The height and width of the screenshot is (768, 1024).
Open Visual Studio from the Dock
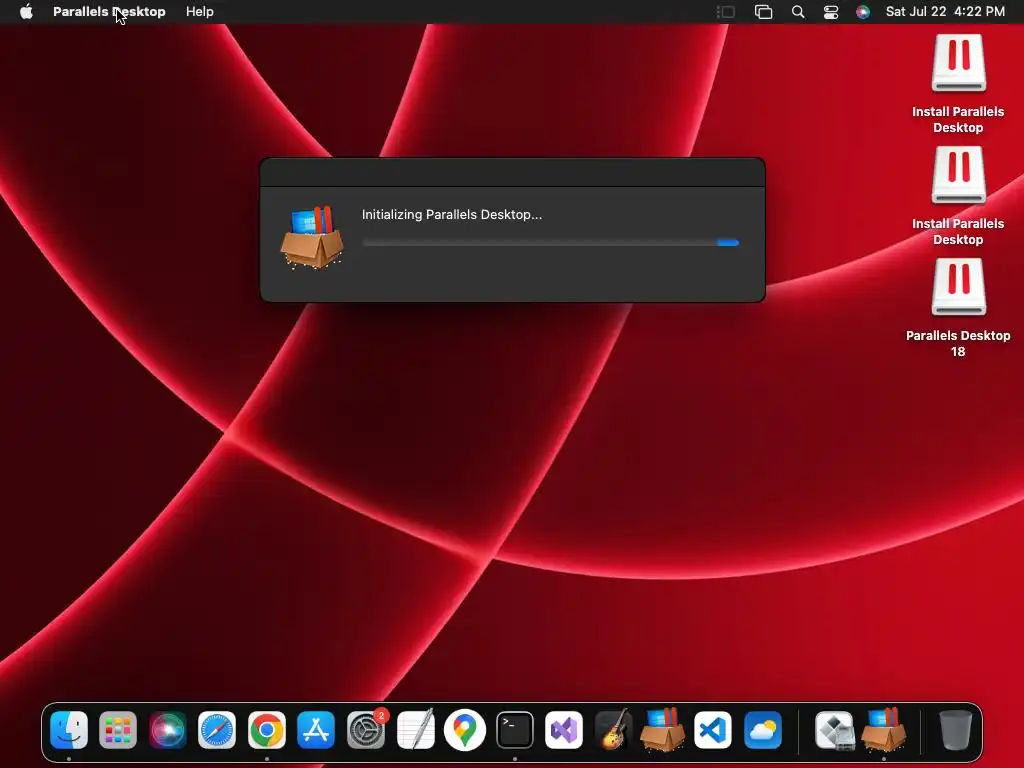pyautogui.click(x=564, y=729)
